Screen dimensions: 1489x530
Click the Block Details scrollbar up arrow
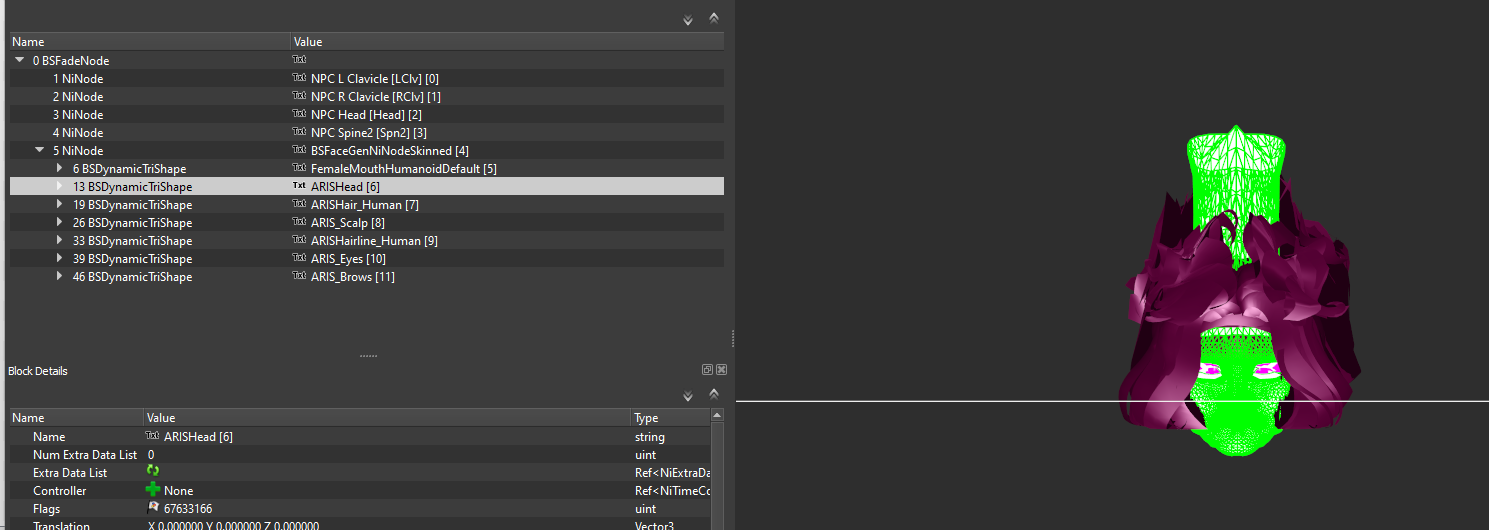click(x=717, y=416)
